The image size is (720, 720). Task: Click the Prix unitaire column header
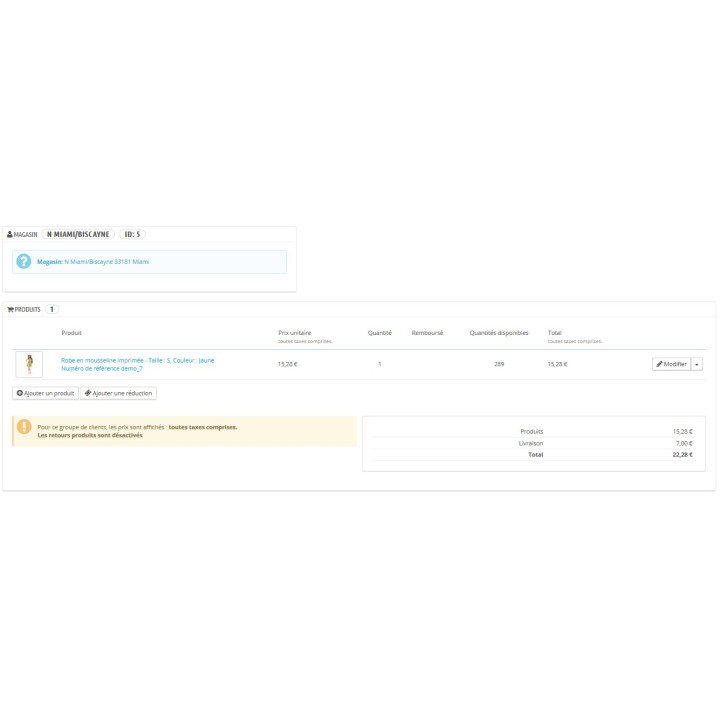click(295, 333)
